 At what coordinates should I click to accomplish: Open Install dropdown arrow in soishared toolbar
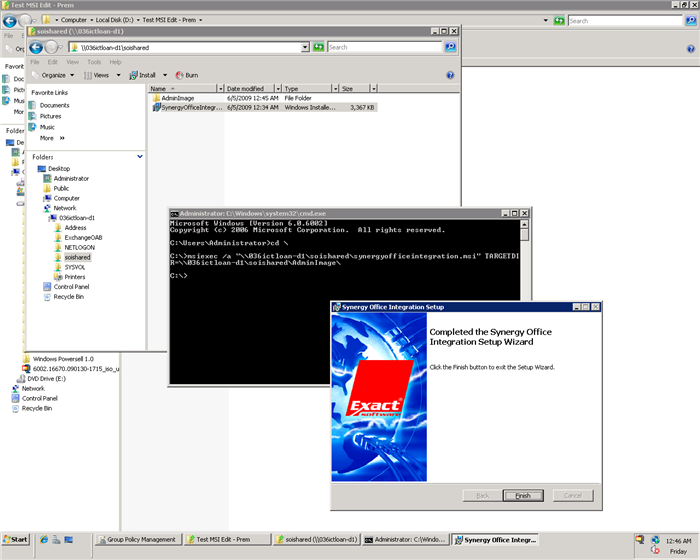point(165,75)
